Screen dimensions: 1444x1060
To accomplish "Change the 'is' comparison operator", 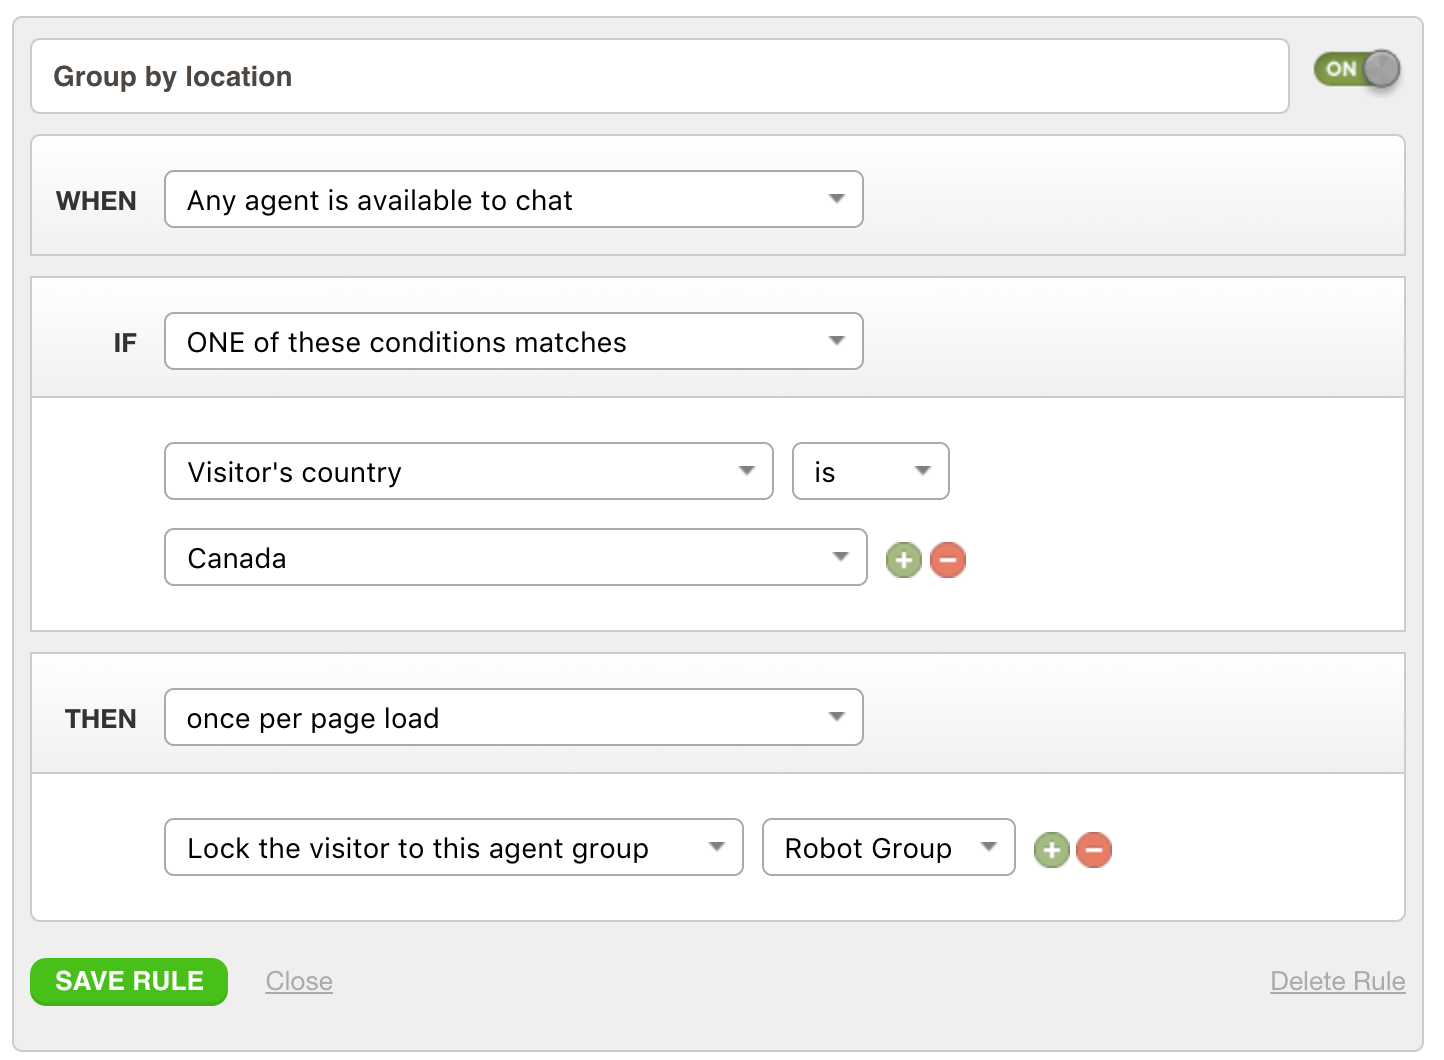I will (x=870, y=472).
